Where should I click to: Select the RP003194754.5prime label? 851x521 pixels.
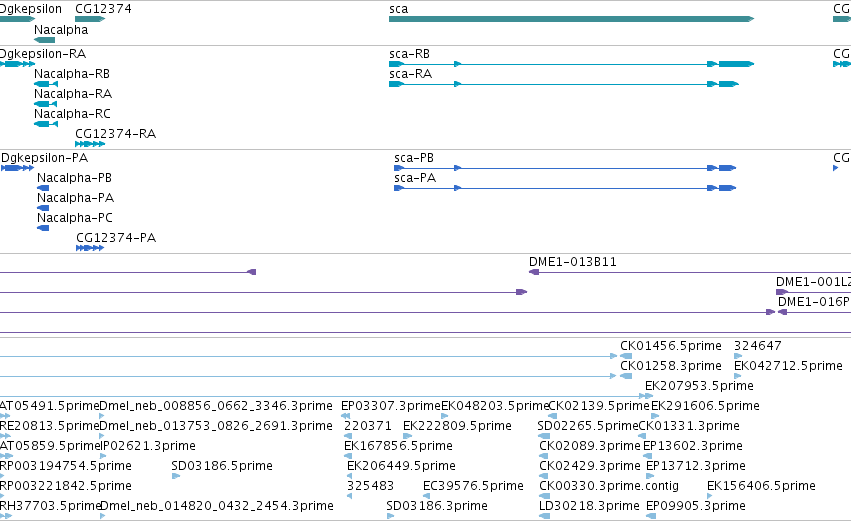tap(66, 467)
